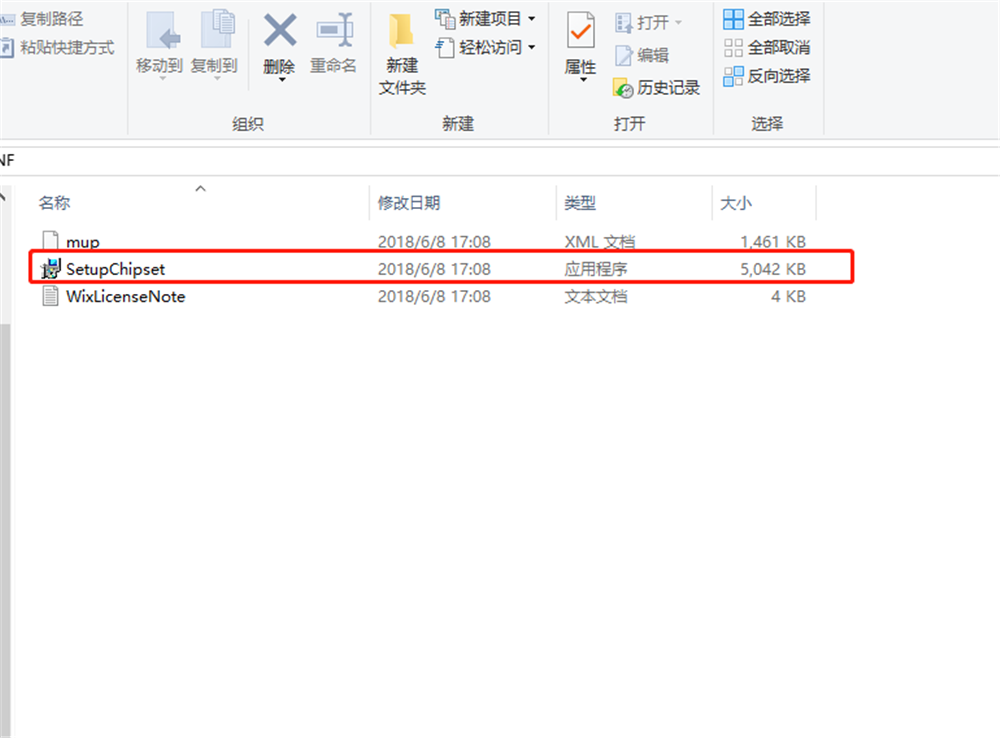Open the 轻松访问 dropdown menu
Image resolution: width=1000 pixels, height=738 pixels.
coord(531,46)
